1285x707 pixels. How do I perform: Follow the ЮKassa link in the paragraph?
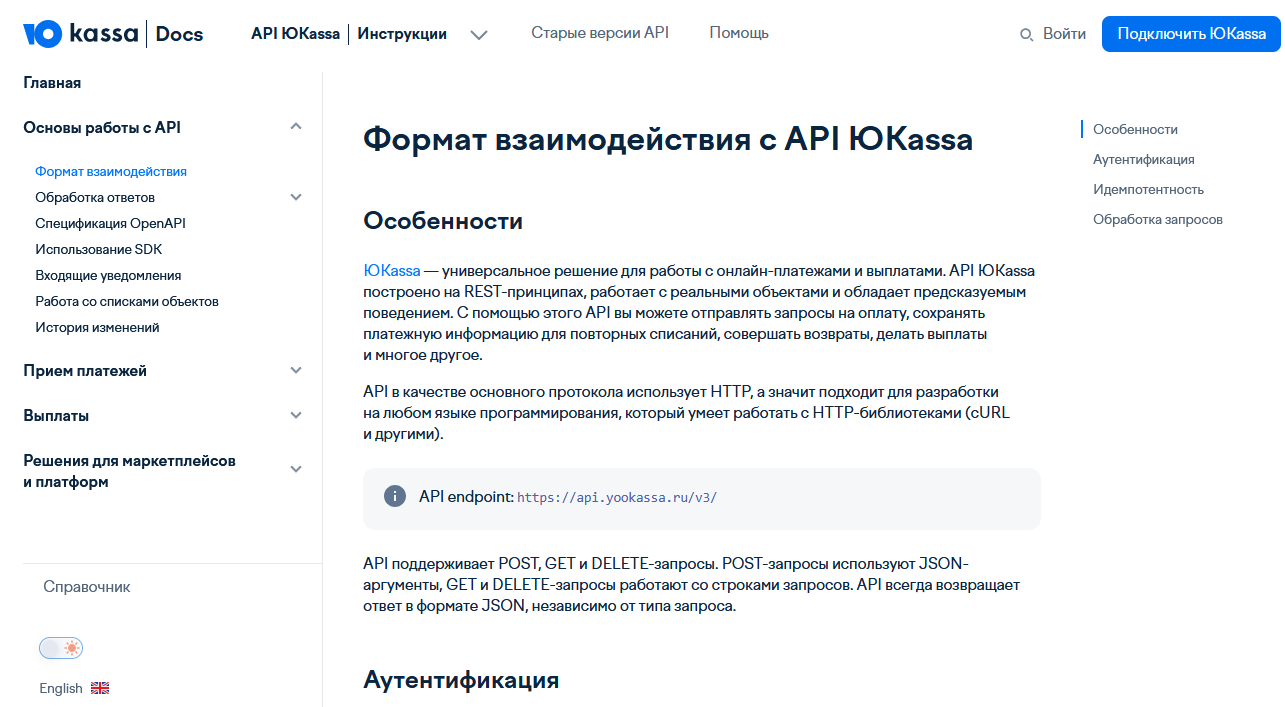[392, 271]
